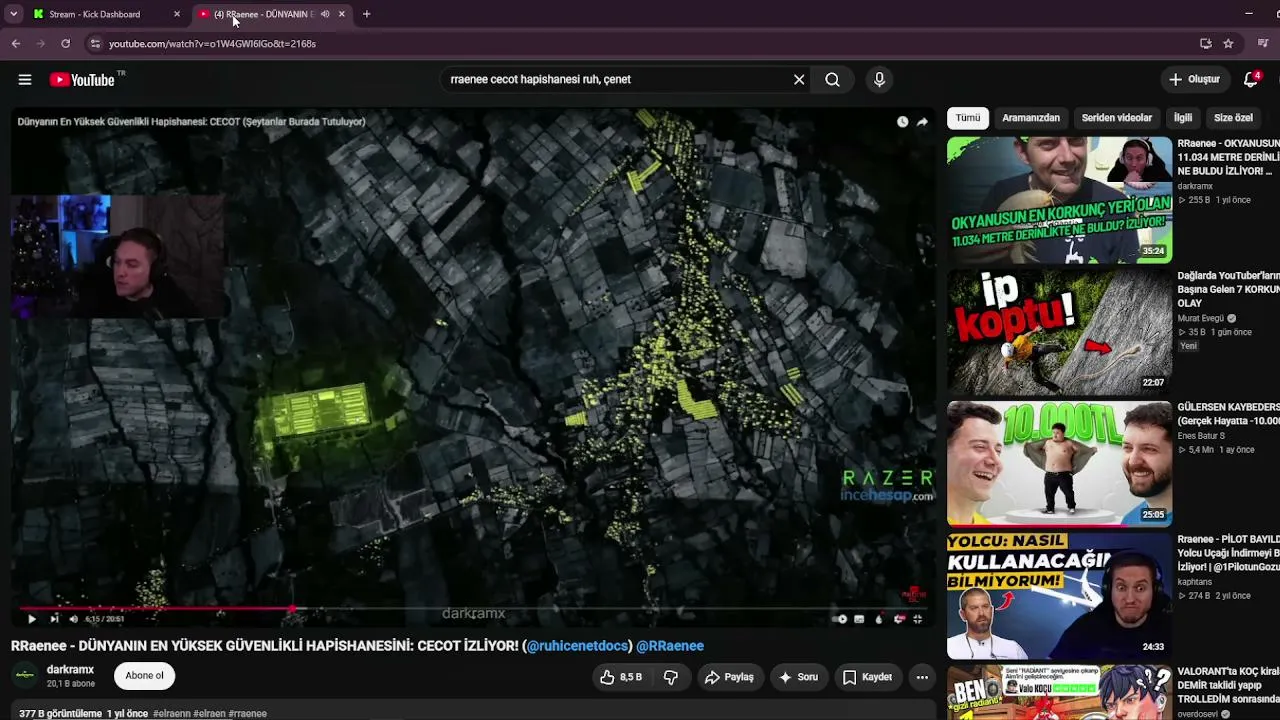Click the Oluştur create button
1280x720 pixels.
tap(1194, 79)
